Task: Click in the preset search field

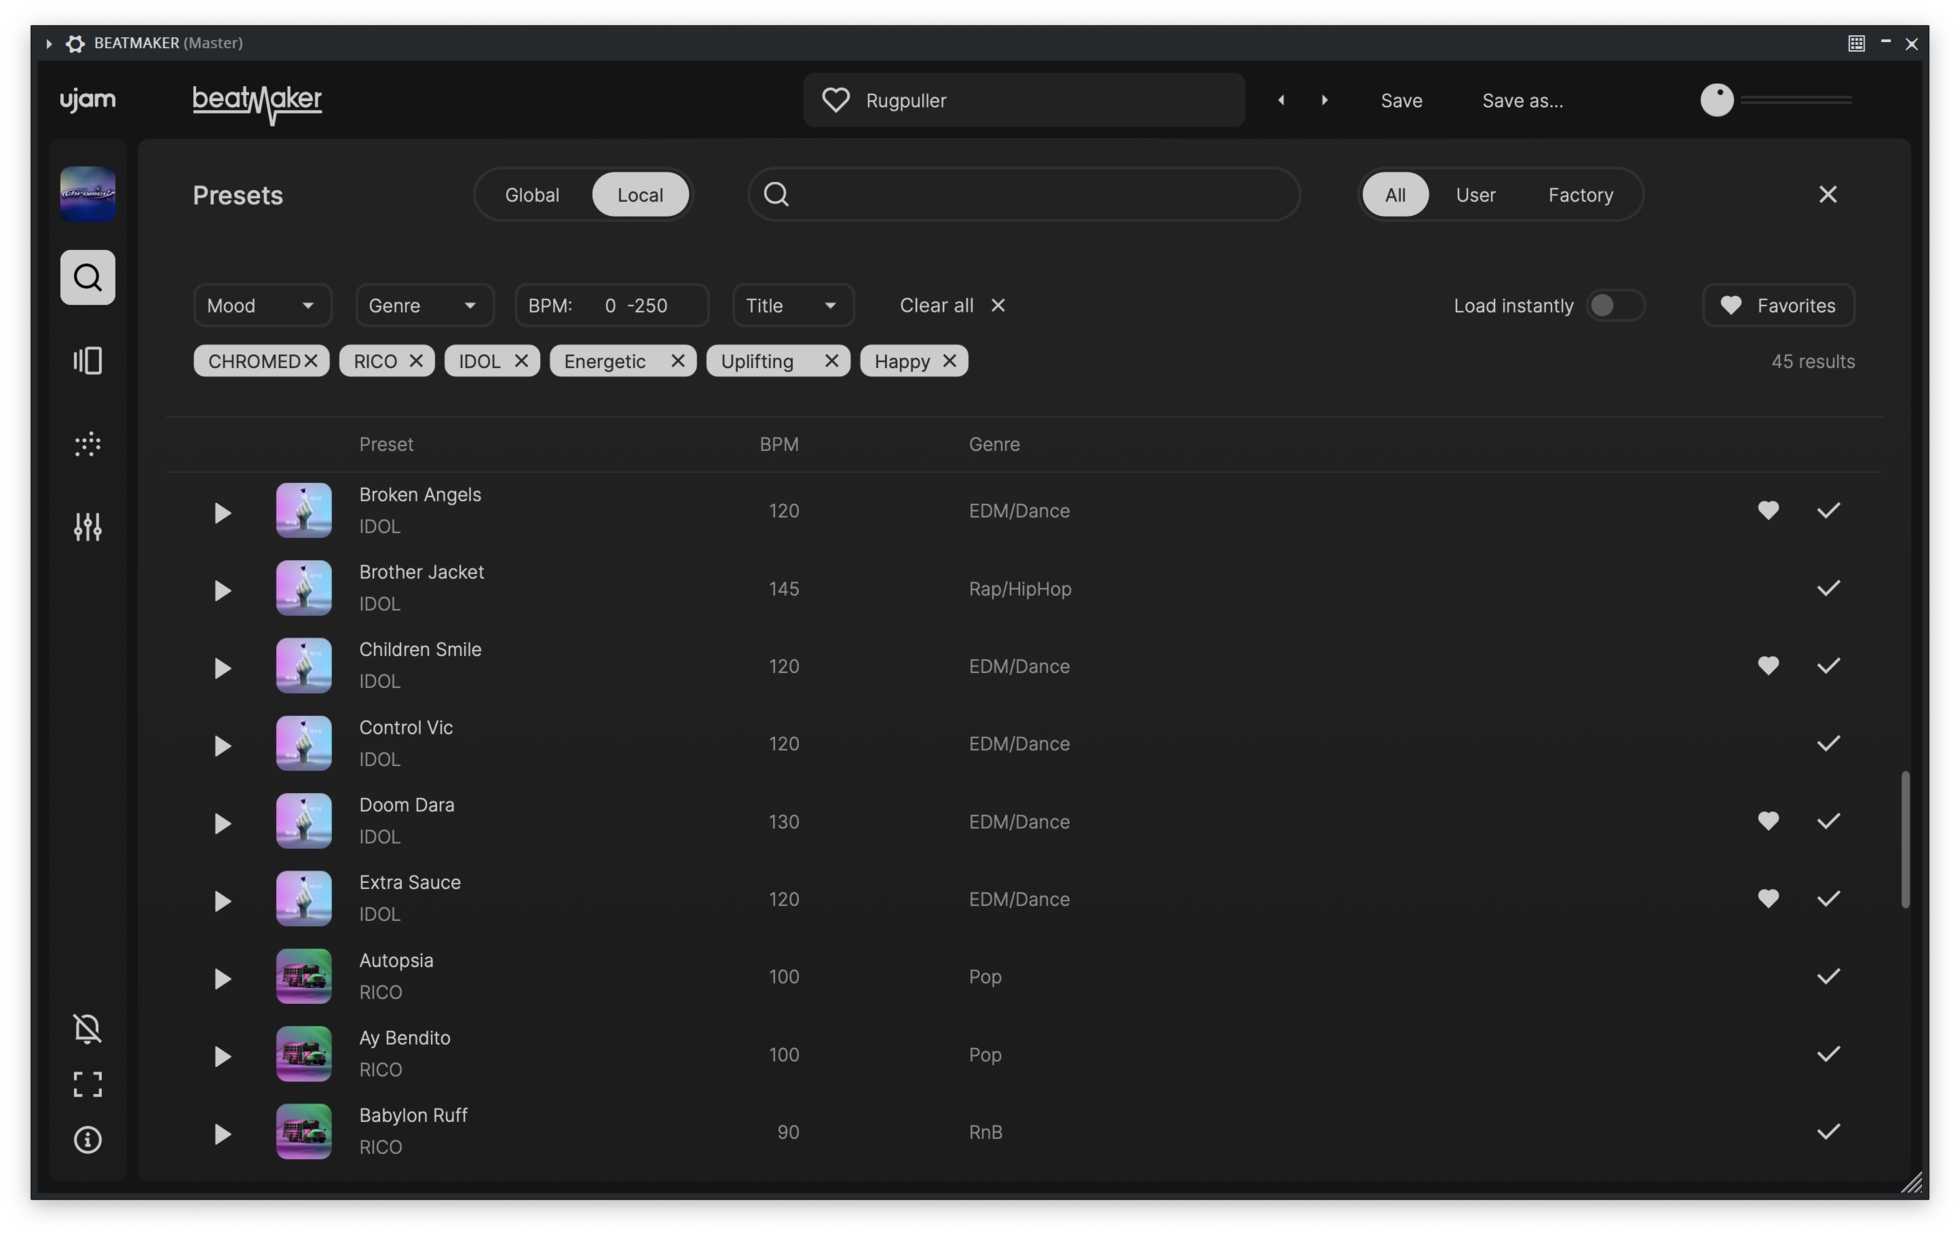Action: pyautogui.click(x=1024, y=194)
